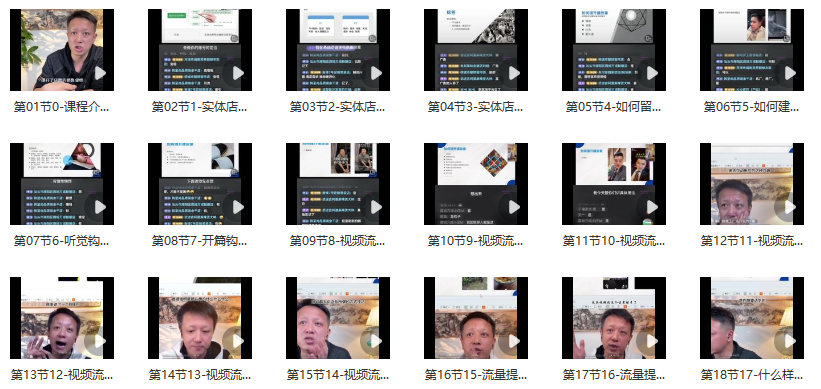
Task: Select file name 第10节9-视频流...
Action: [476, 241]
